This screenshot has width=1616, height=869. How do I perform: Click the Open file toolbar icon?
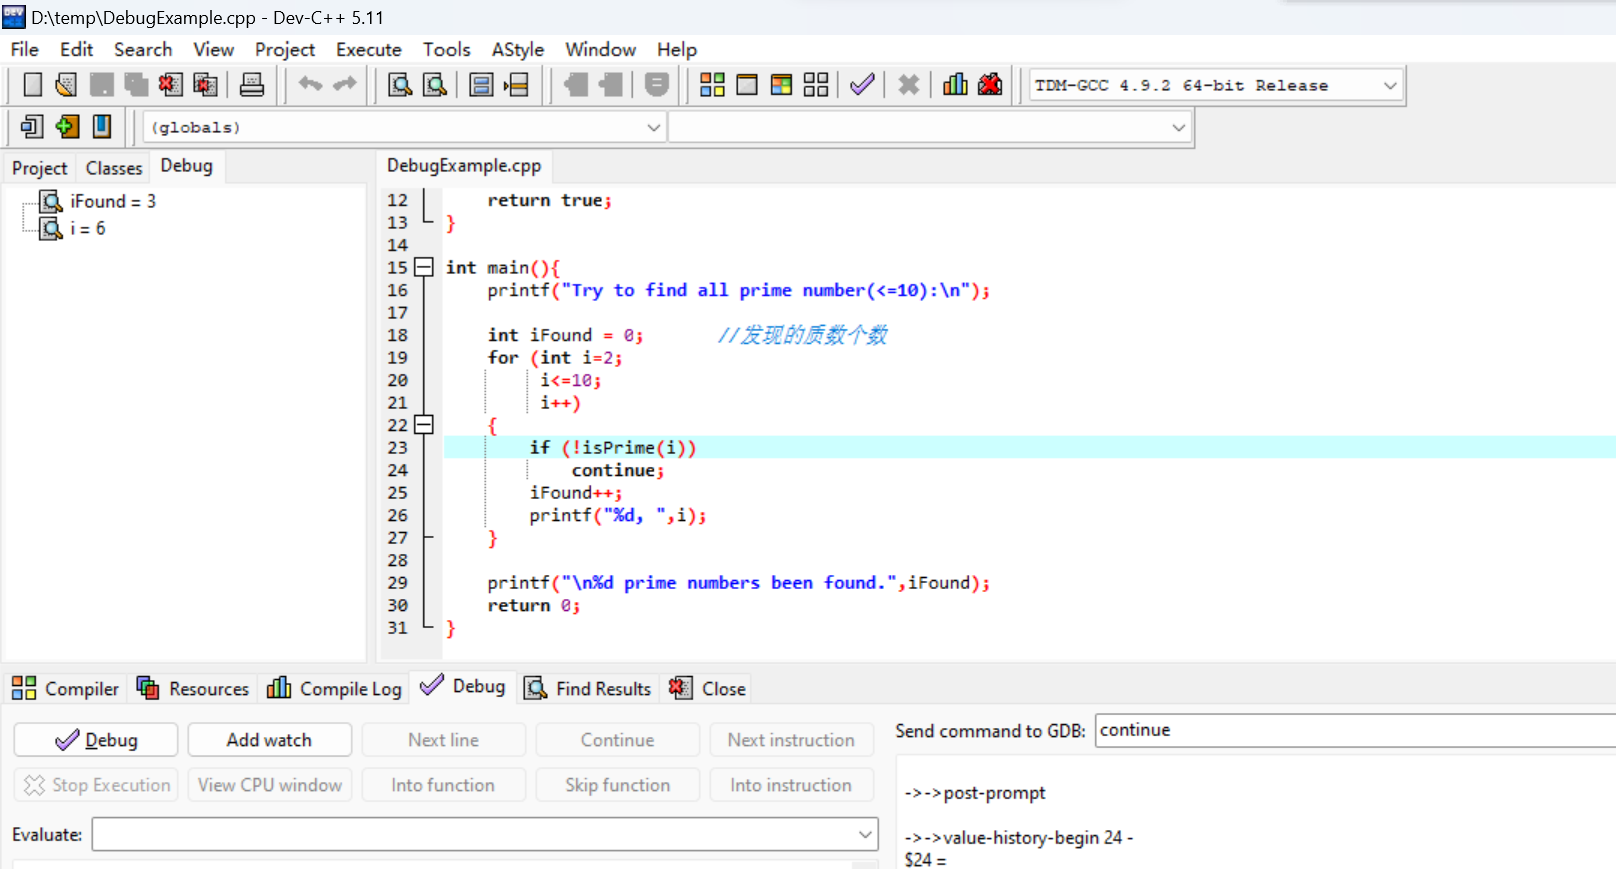pos(66,85)
